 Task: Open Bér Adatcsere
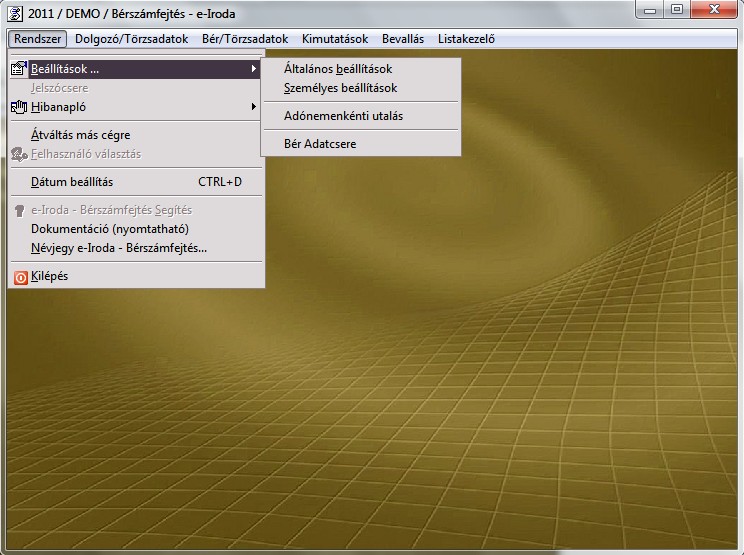[319, 144]
